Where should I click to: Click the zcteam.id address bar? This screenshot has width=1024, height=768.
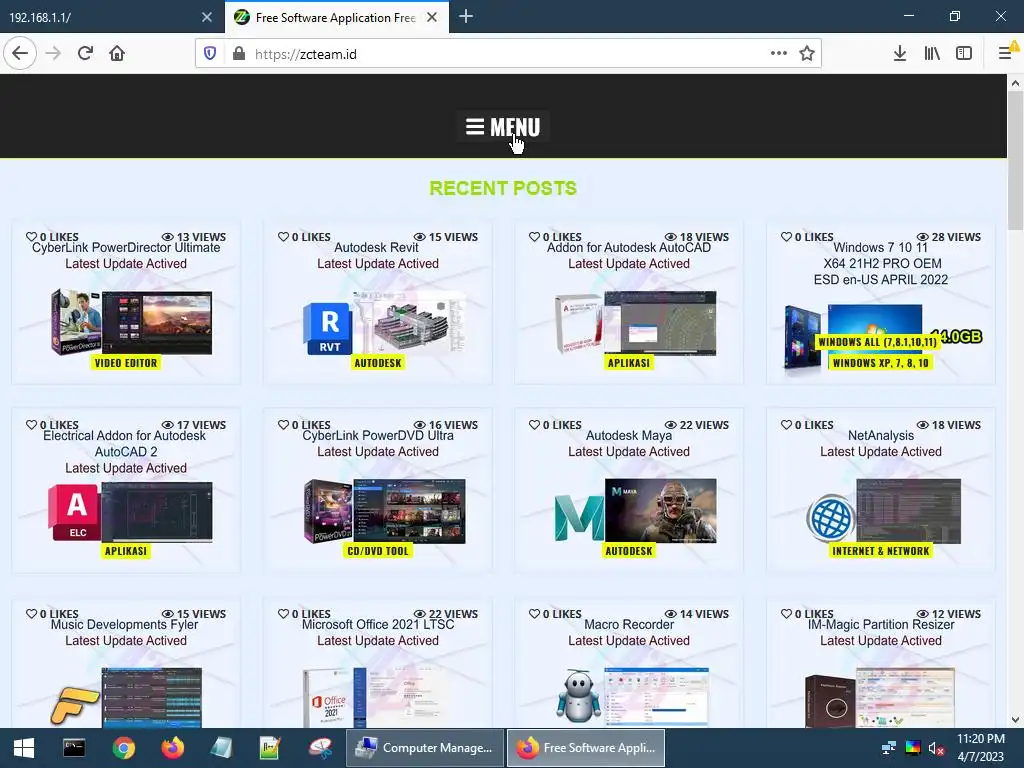click(509, 54)
